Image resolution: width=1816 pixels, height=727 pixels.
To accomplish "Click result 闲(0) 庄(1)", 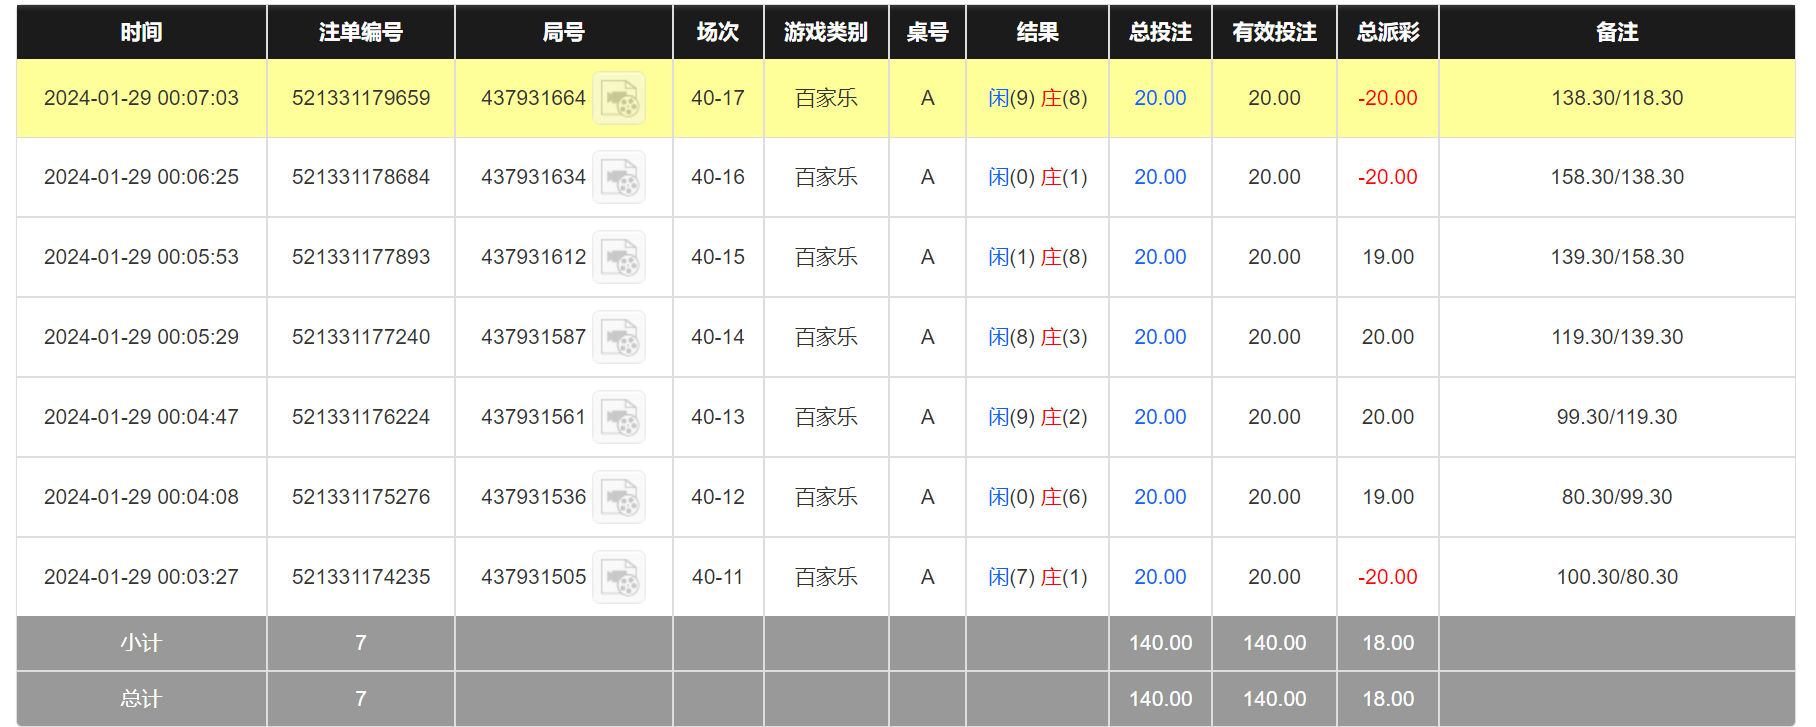I will point(1037,177).
